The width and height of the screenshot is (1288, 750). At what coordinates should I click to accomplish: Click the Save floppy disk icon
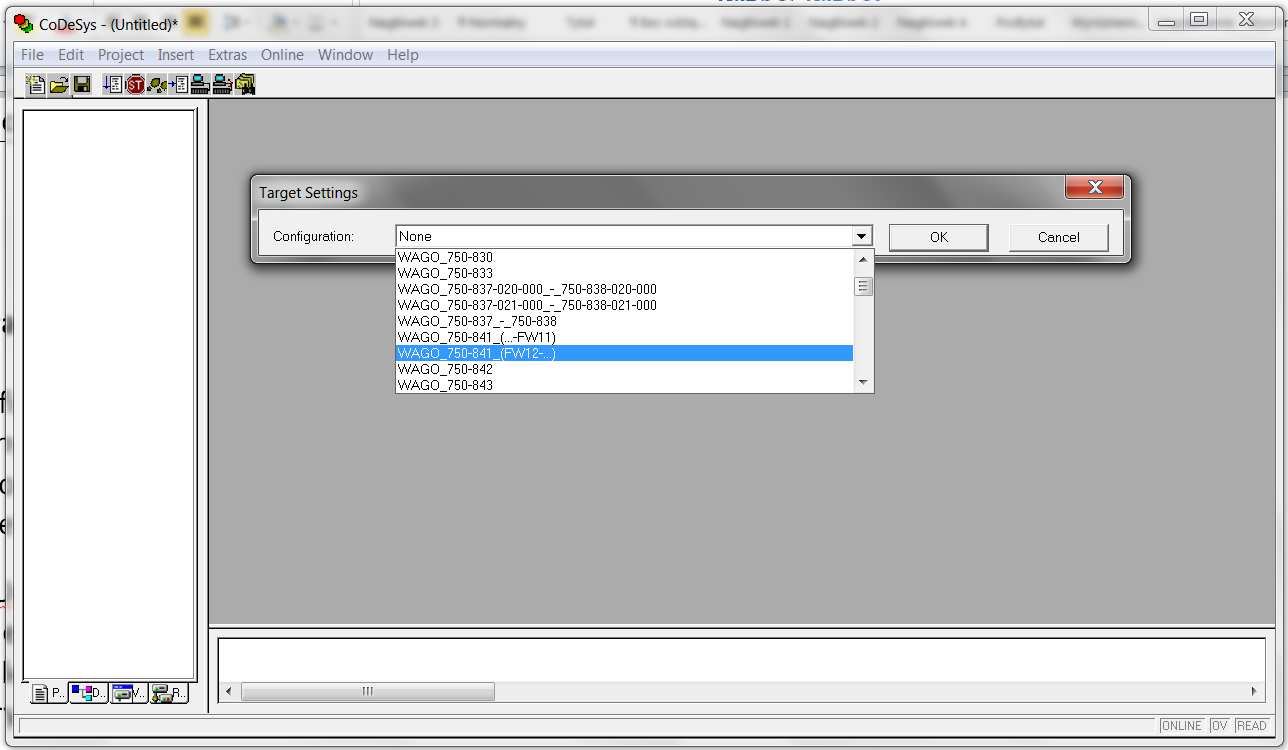82,84
